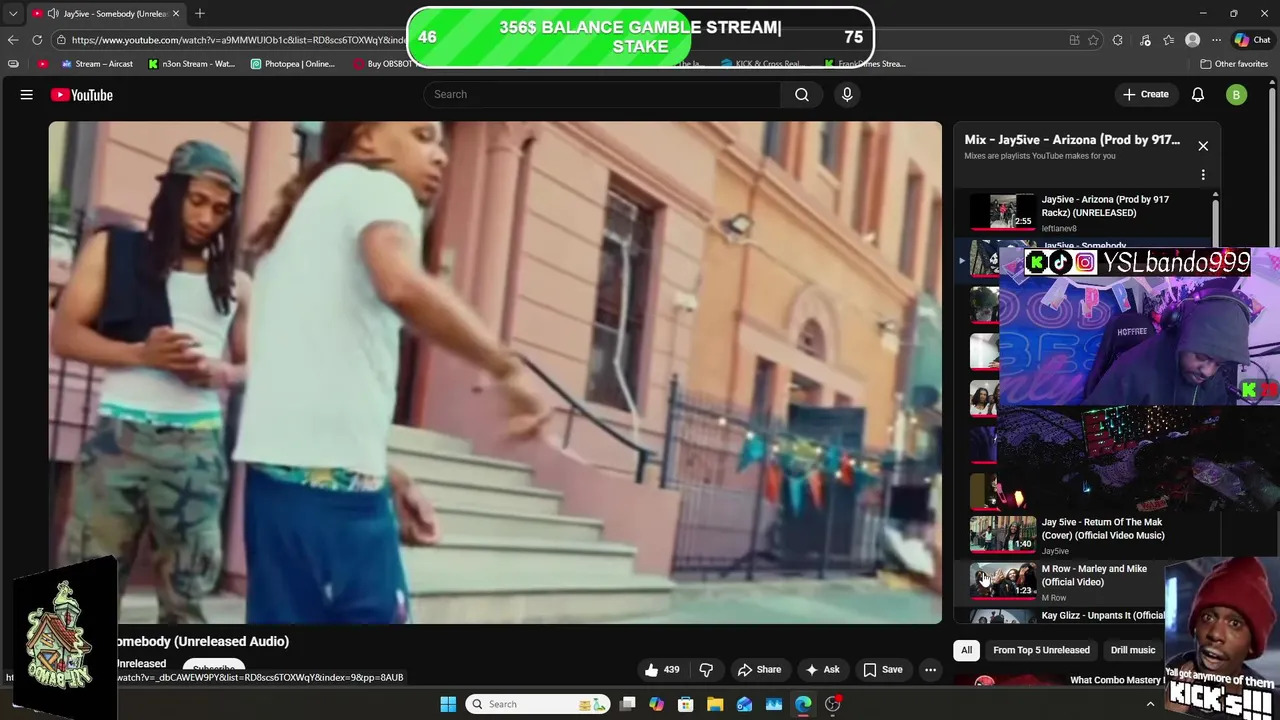Open the n3on Stream bookmark
This screenshot has height=720, width=1280.
click(191, 64)
